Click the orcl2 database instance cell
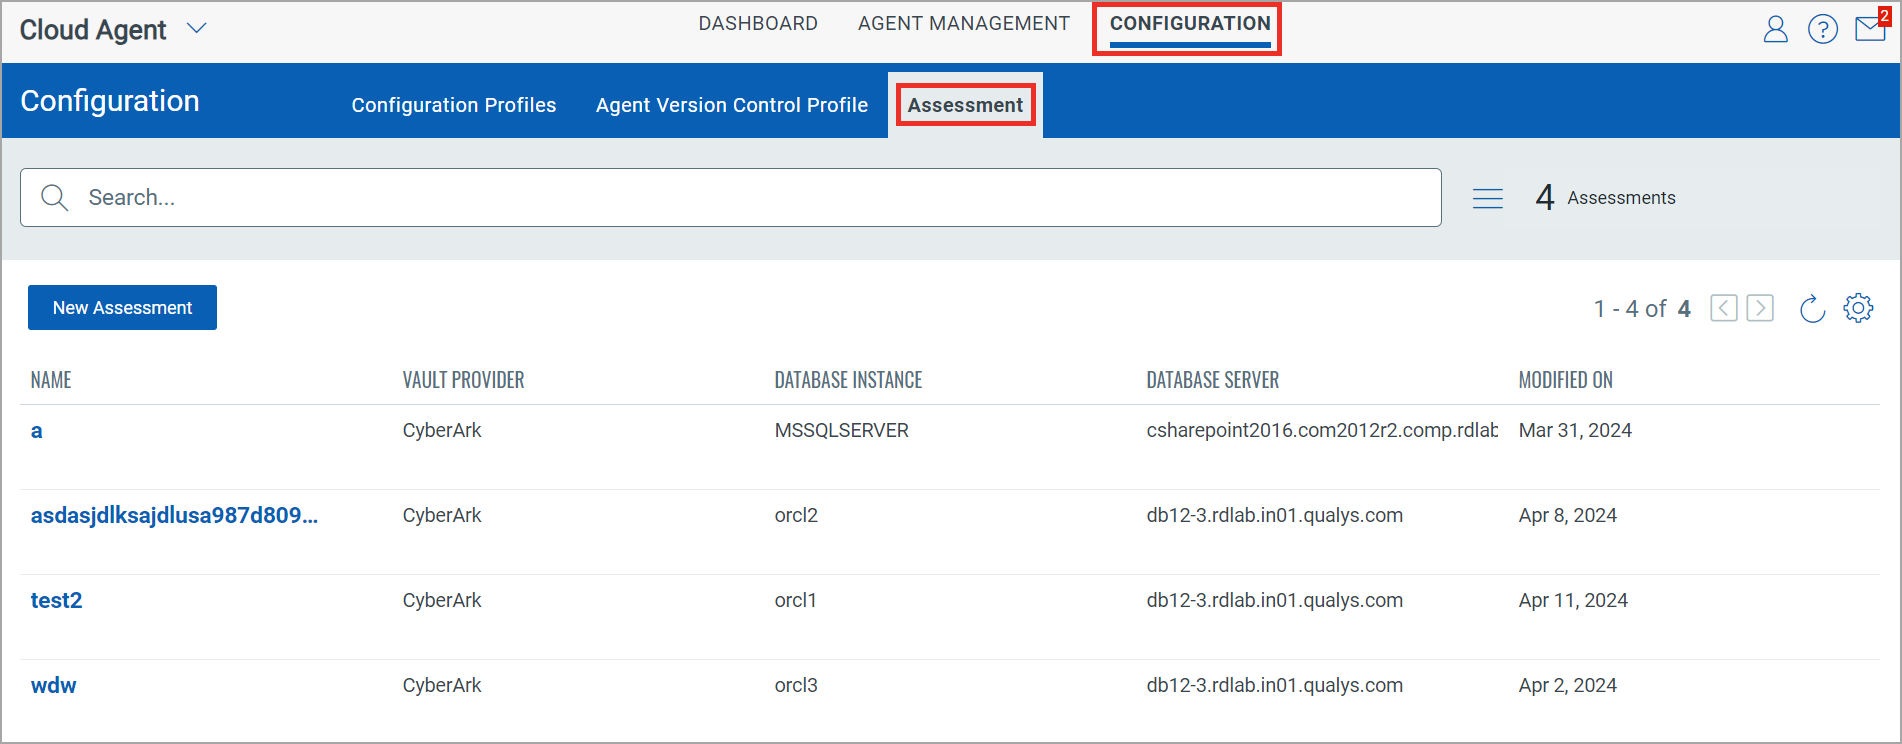1902x744 pixels. coord(796,516)
